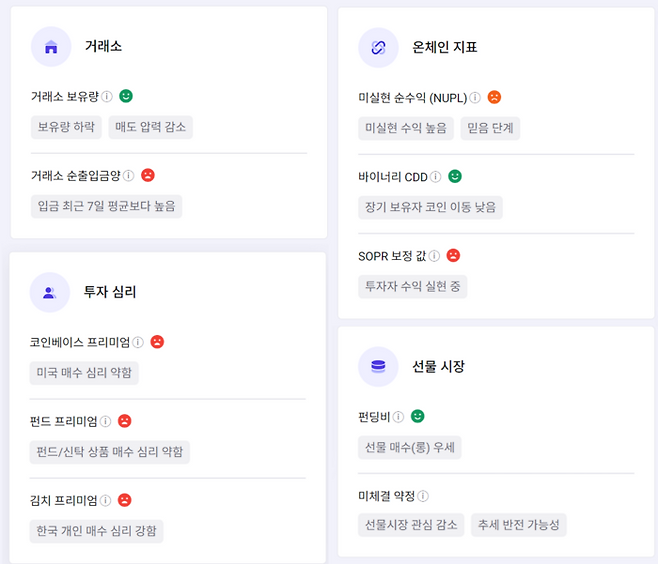Click the 거래소 house icon
Viewport: 658px width, 564px height.
(x=51, y=47)
